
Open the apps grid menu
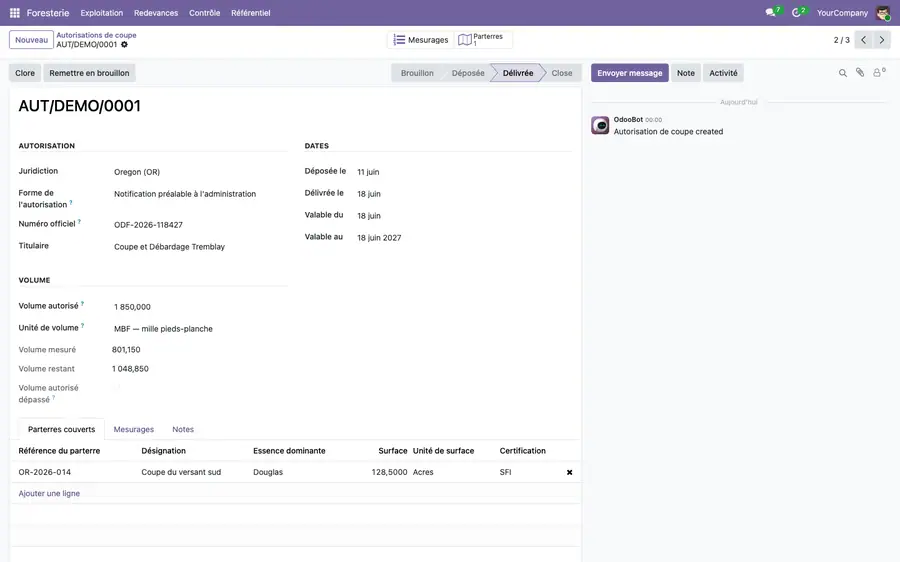(x=15, y=13)
